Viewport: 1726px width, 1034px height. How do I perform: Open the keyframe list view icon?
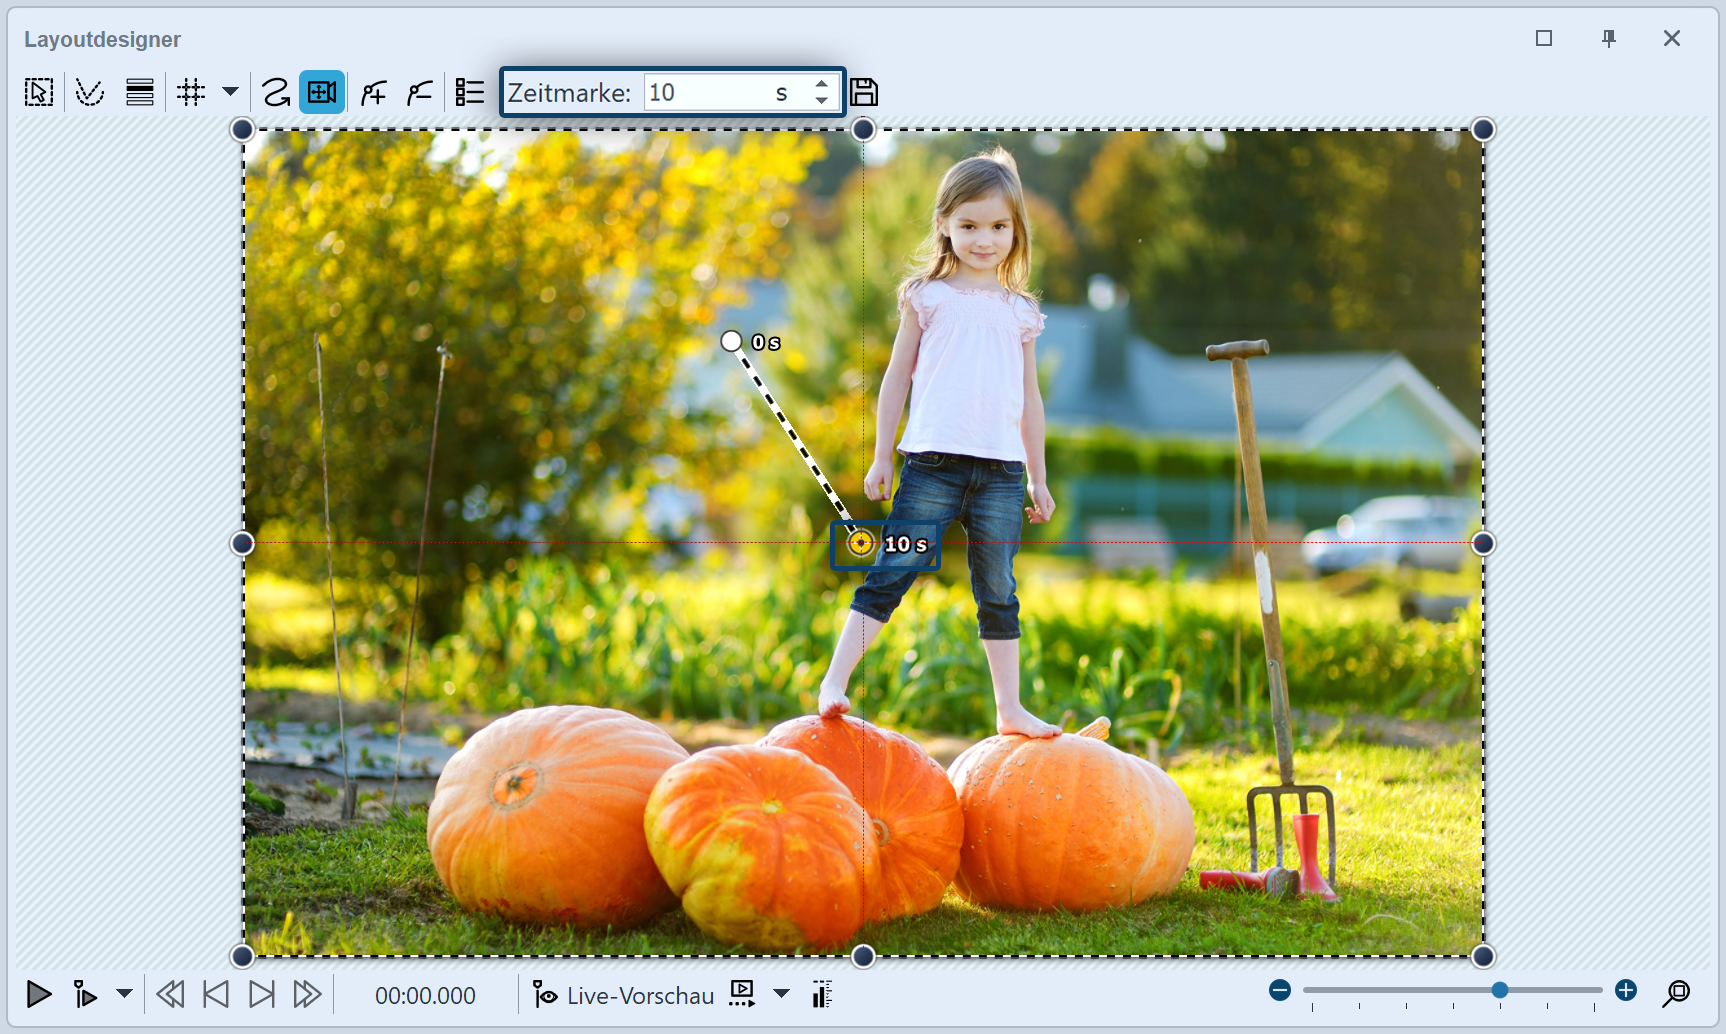tap(469, 93)
